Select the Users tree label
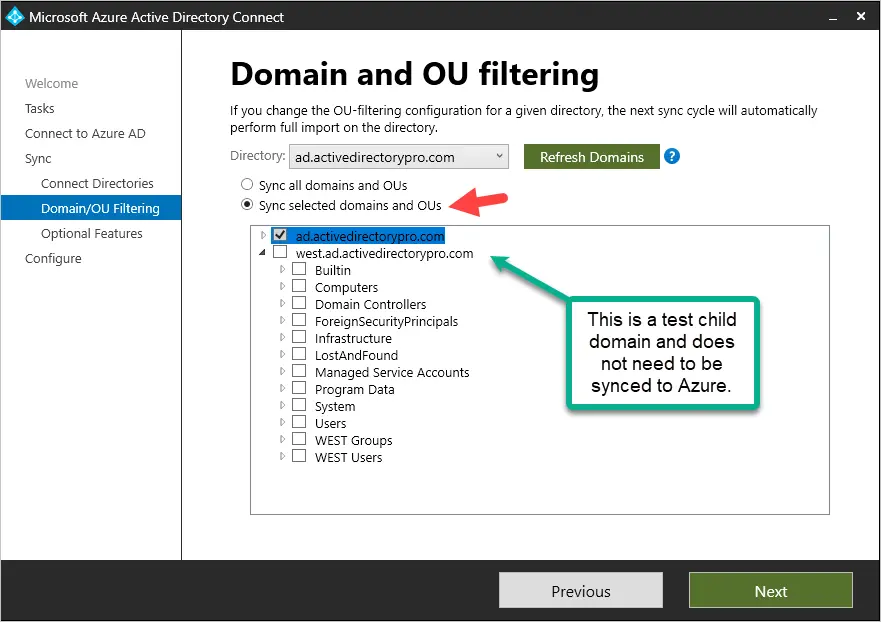 pyautogui.click(x=330, y=424)
